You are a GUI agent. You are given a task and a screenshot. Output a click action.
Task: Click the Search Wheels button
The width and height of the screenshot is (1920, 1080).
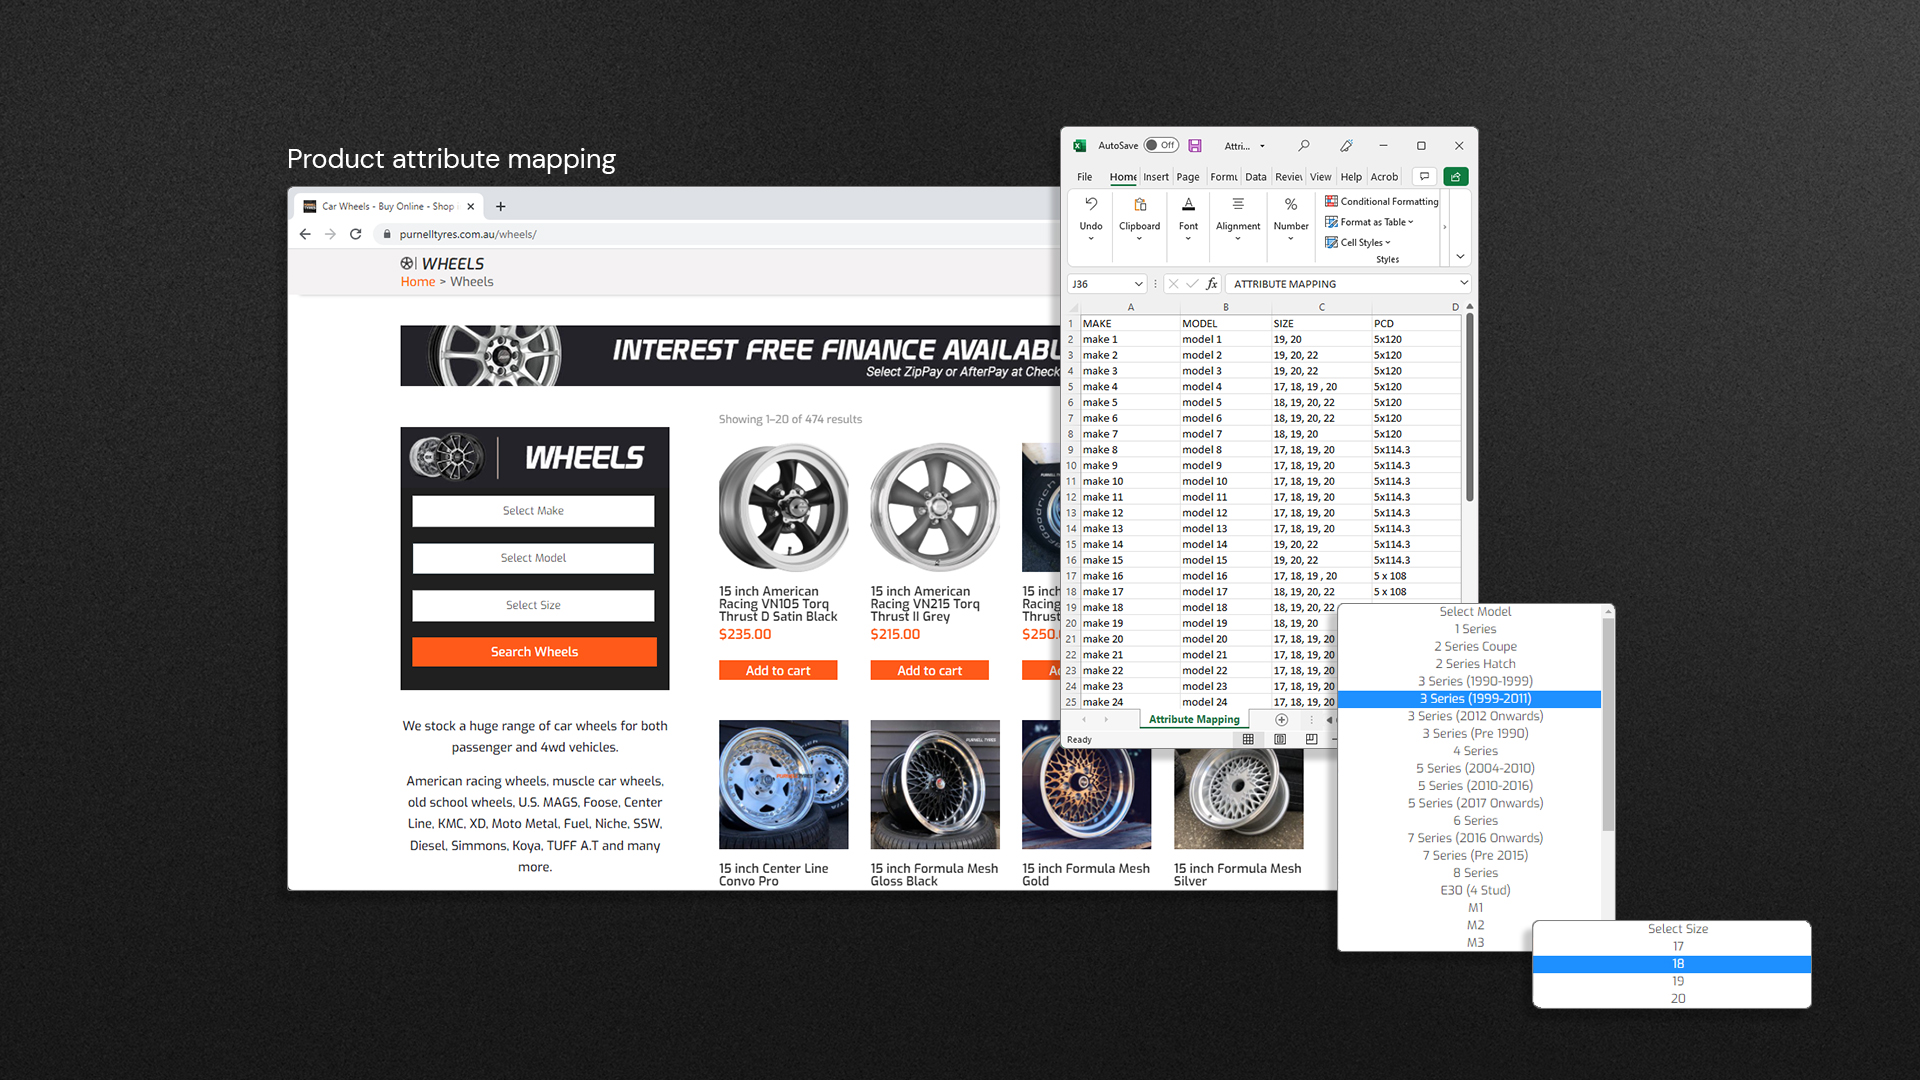[x=534, y=652]
